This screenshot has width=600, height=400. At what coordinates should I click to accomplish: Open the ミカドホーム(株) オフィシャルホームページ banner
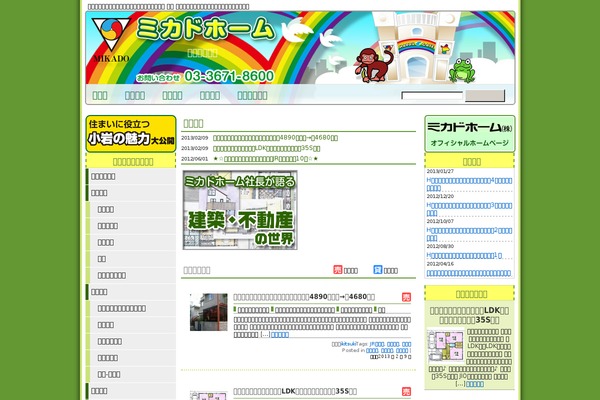[470, 134]
